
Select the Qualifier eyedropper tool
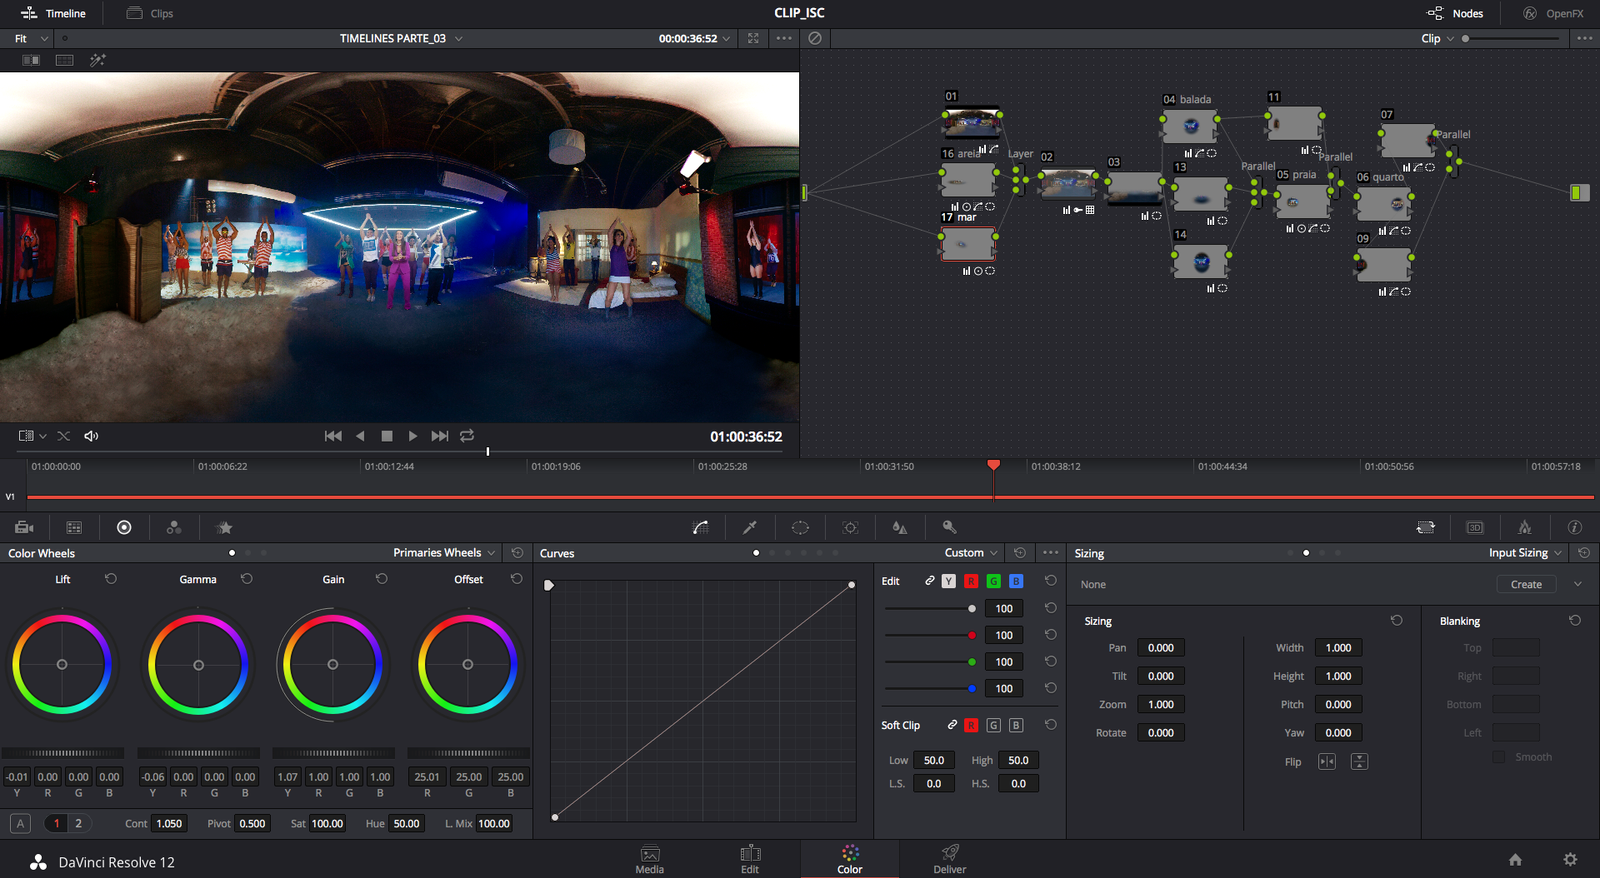750,527
